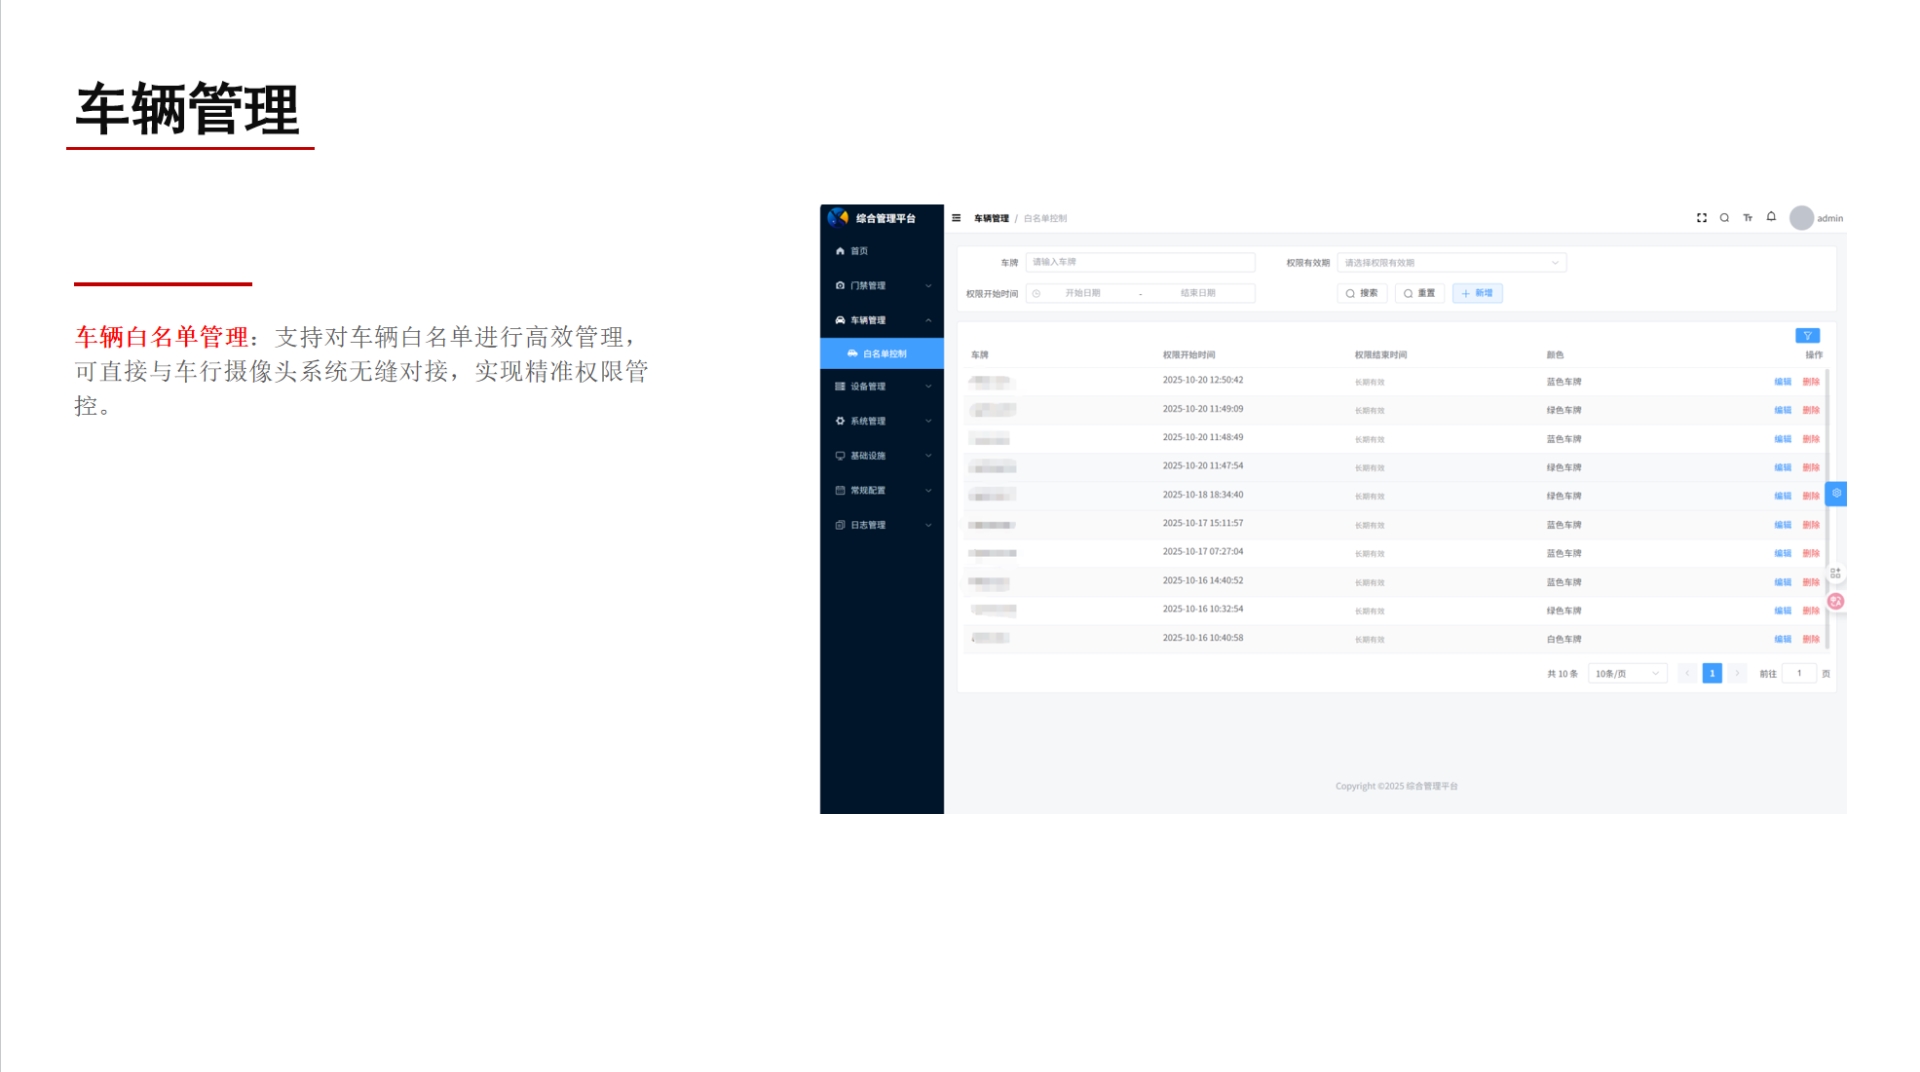Viewport: 1920px width, 1072px height.
Task: Collapse the 车辆管理 sidebar section
Action: pyautogui.click(x=868, y=320)
